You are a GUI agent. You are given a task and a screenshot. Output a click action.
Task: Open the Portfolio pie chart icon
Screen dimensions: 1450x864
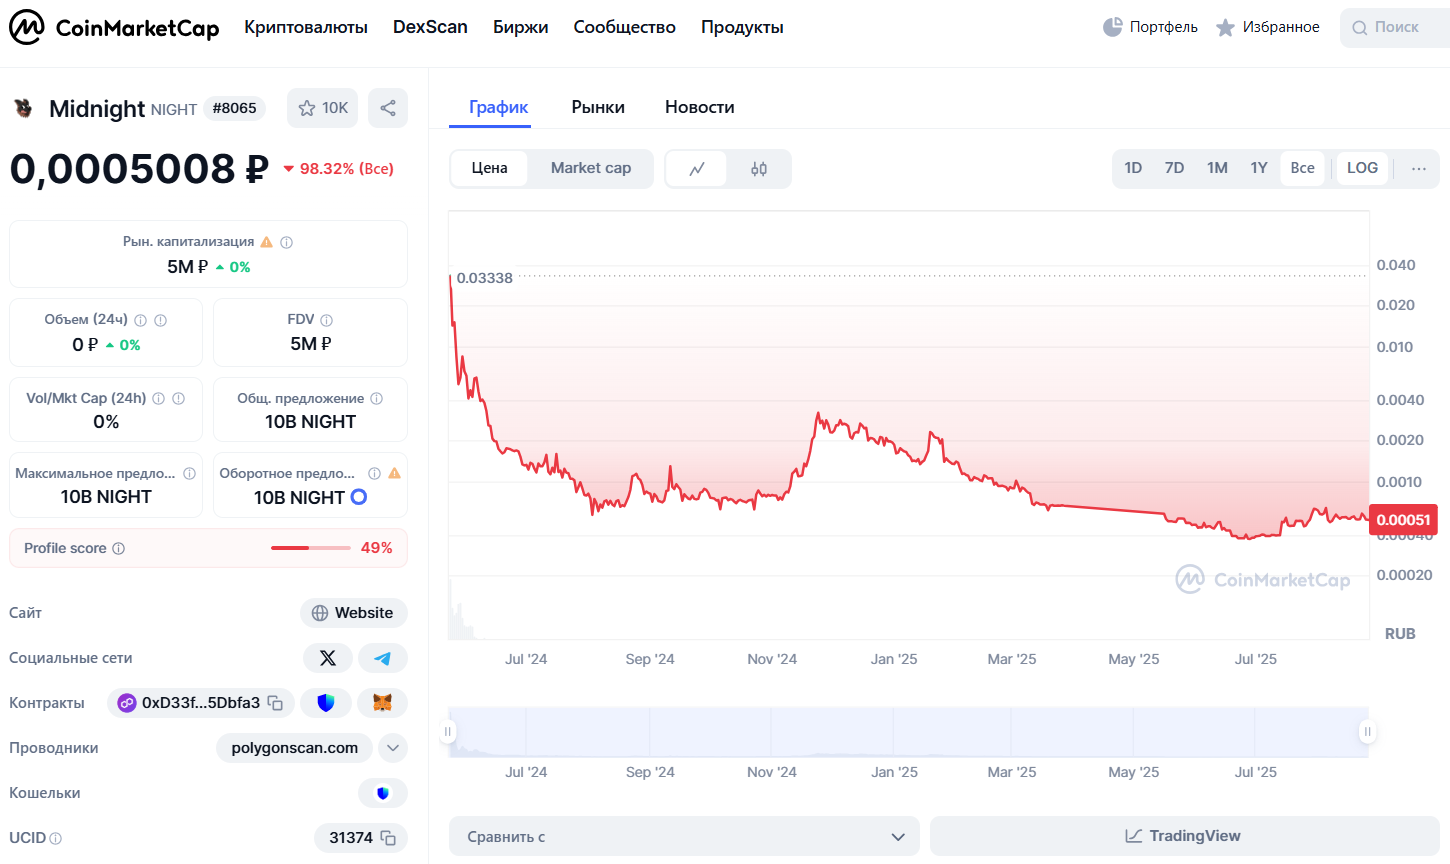[1112, 27]
